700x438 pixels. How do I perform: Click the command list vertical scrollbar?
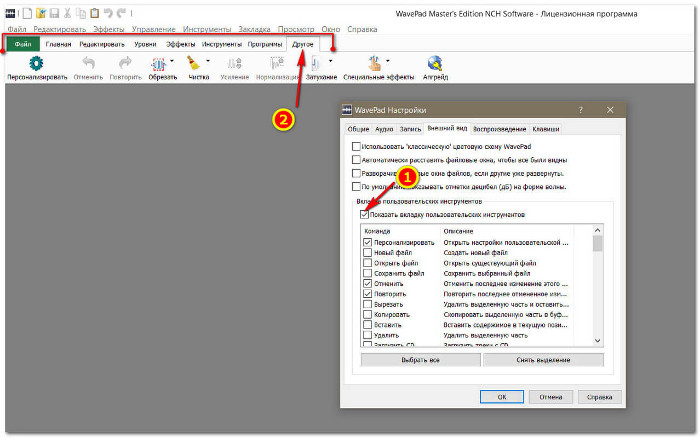pos(597,290)
